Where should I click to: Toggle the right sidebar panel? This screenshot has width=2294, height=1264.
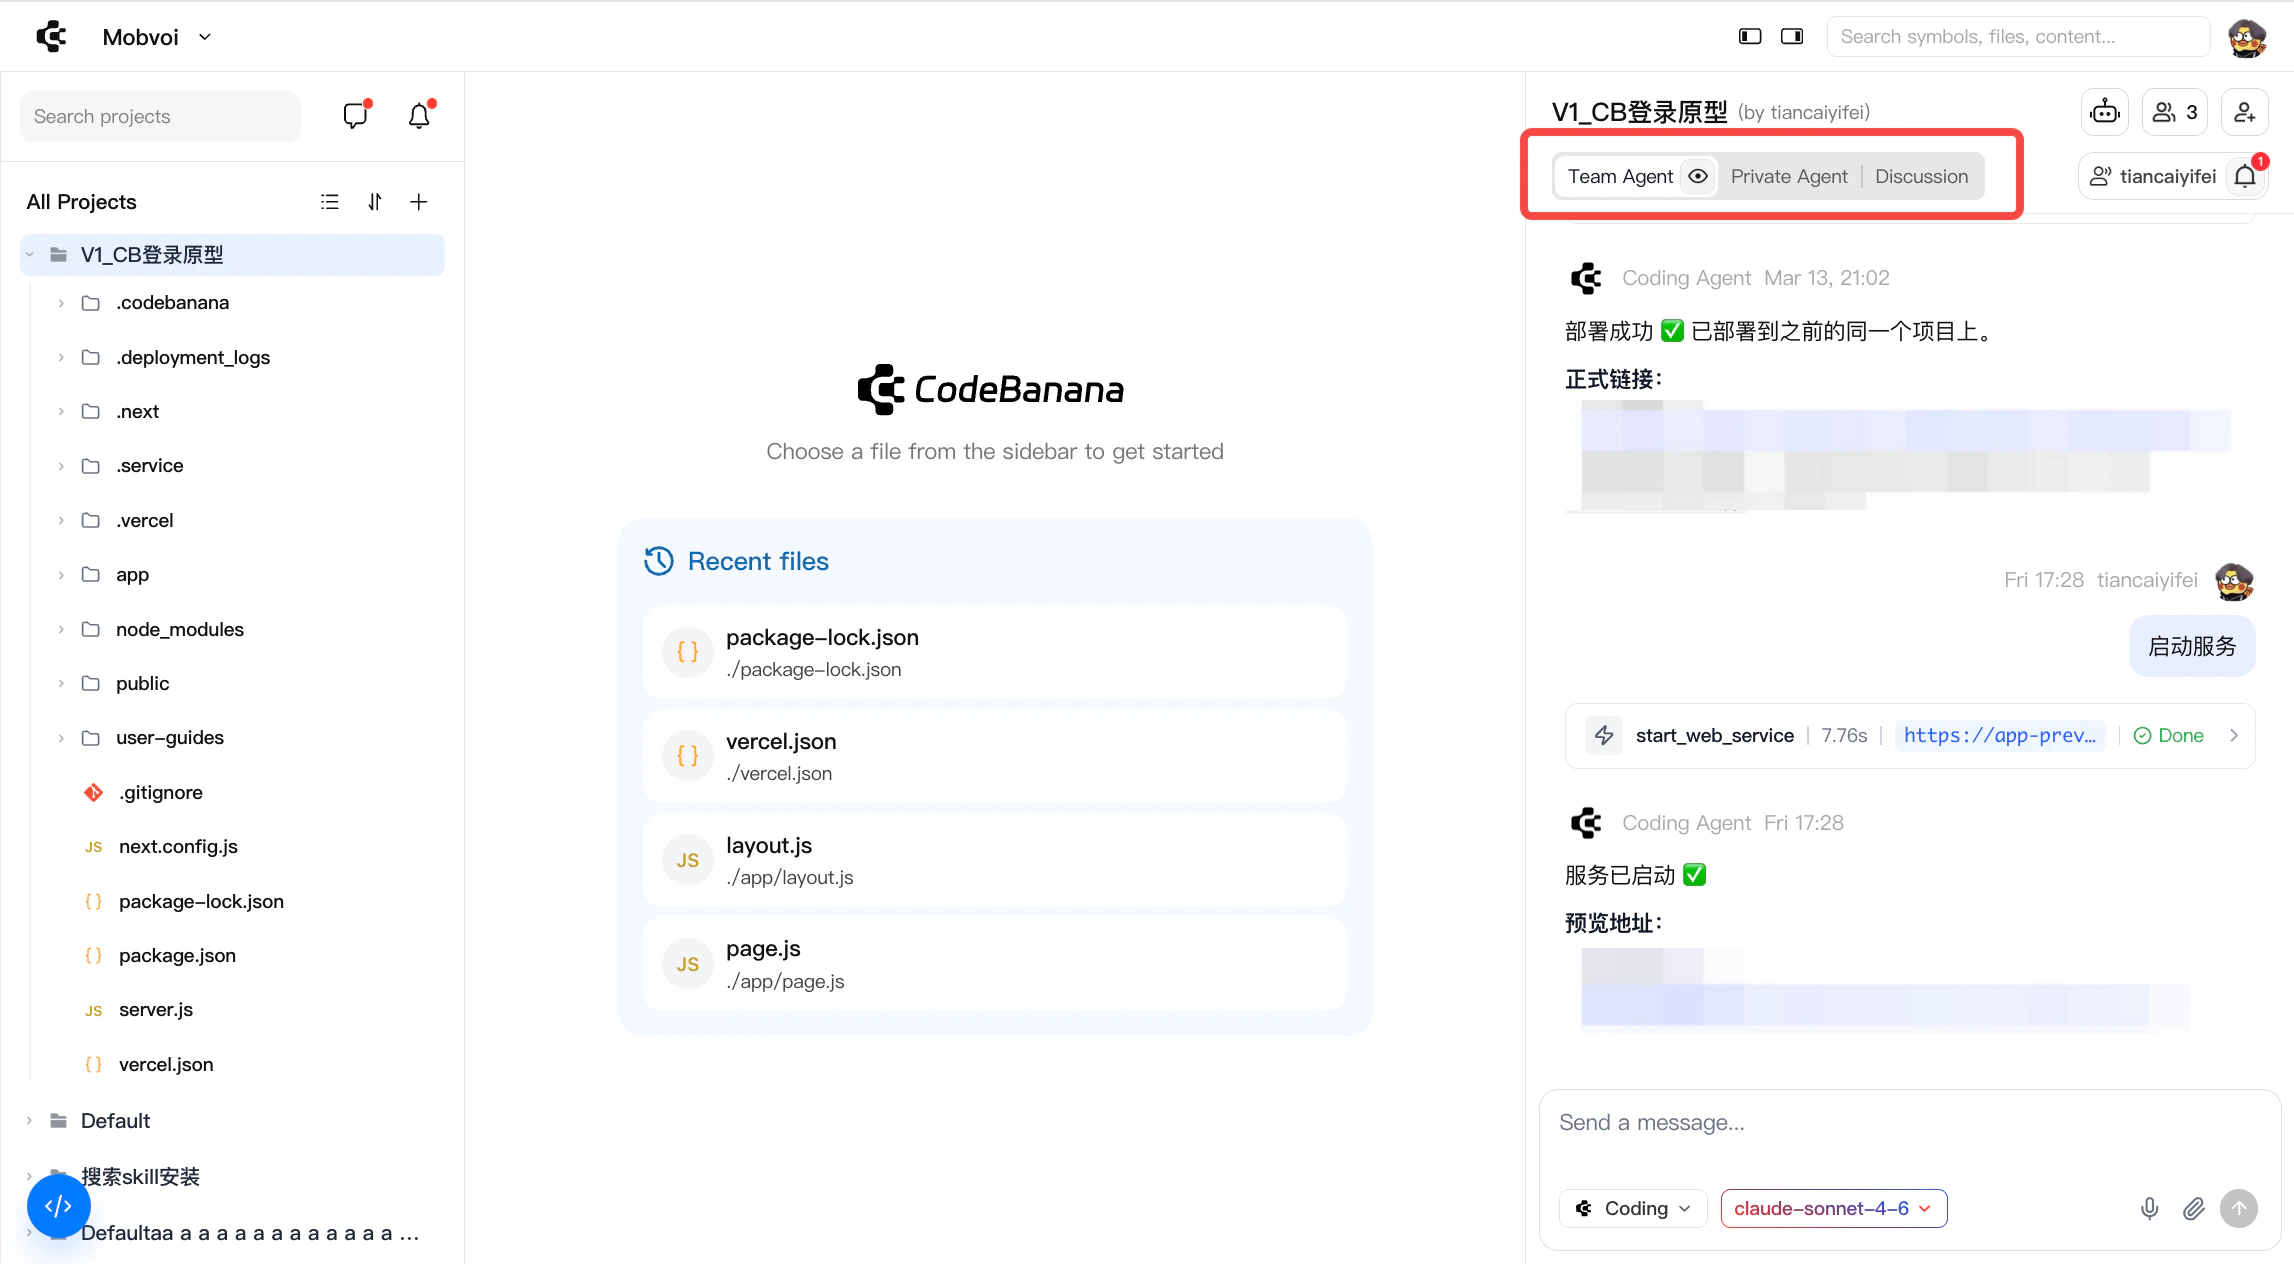click(1792, 37)
